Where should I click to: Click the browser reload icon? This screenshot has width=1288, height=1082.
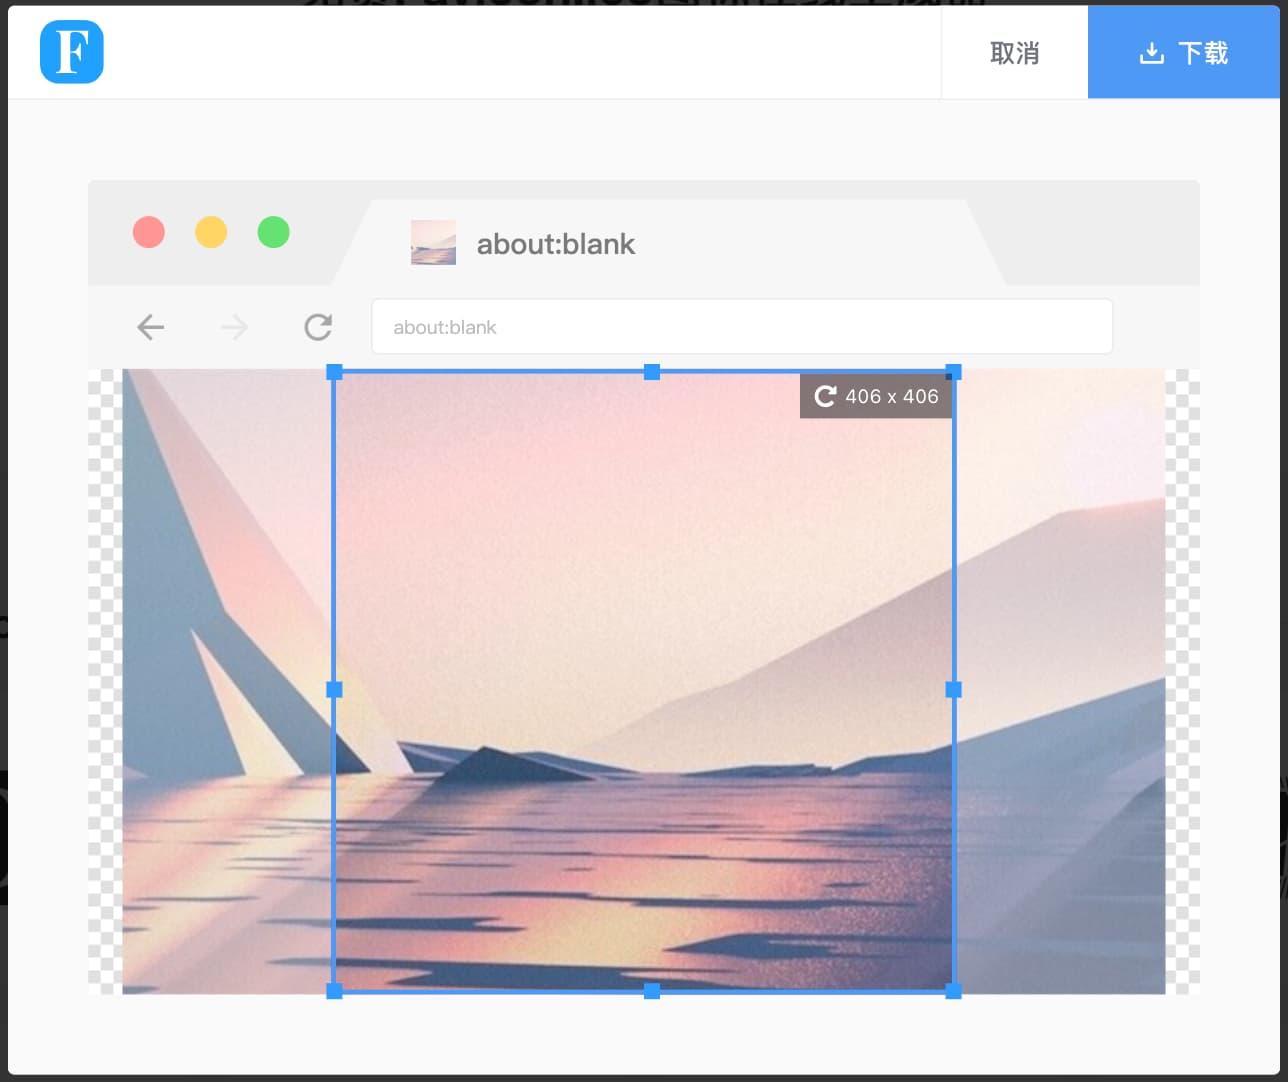pyautogui.click(x=318, y=327)
